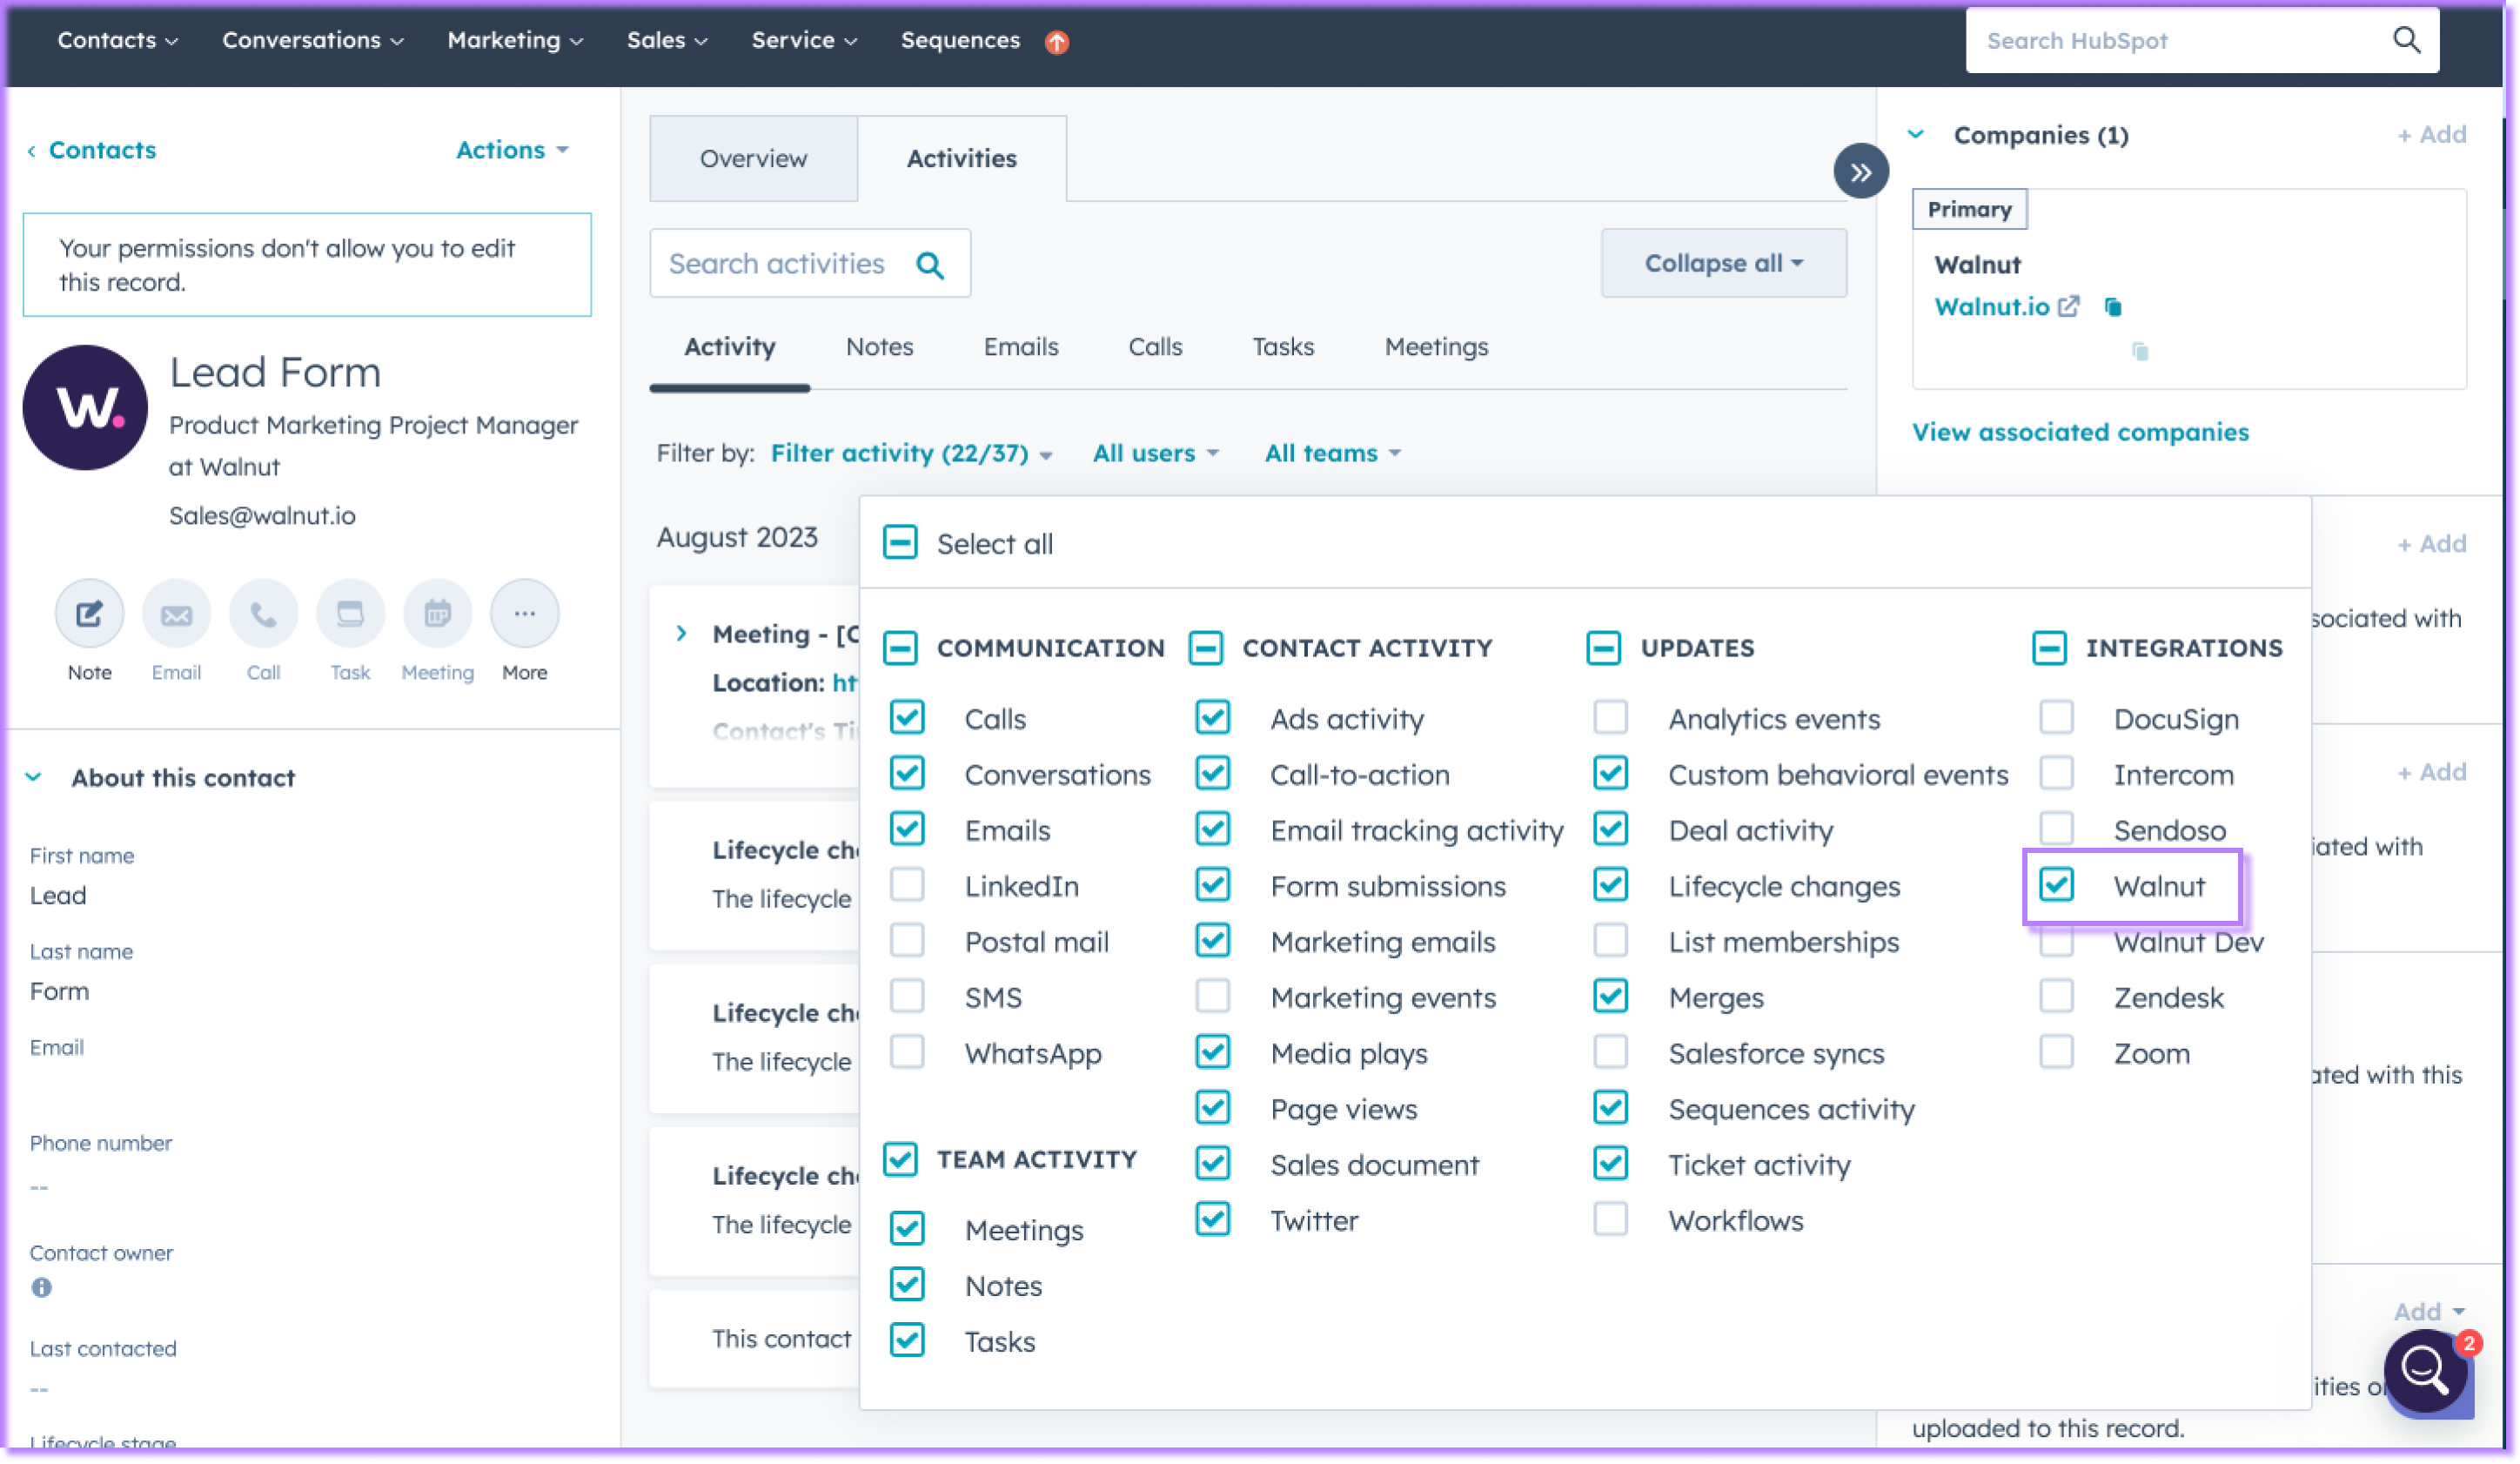
Task: Open the Meeting scheduler icon
Action: 437,613
